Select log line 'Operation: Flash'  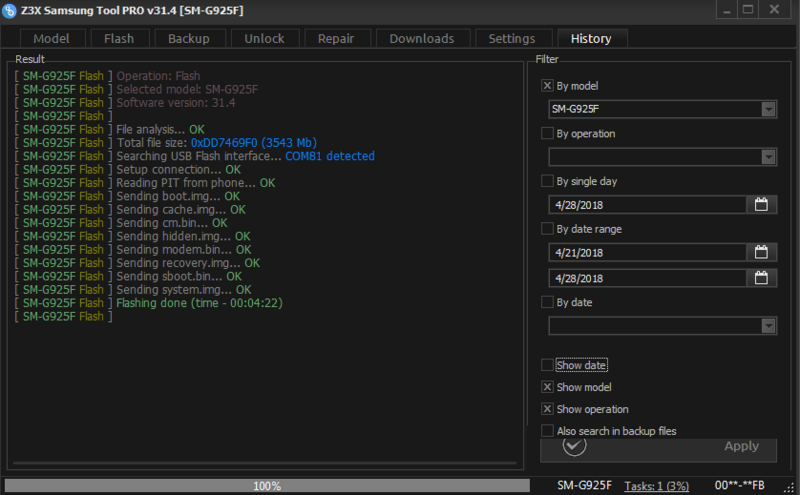coord(158,76)
